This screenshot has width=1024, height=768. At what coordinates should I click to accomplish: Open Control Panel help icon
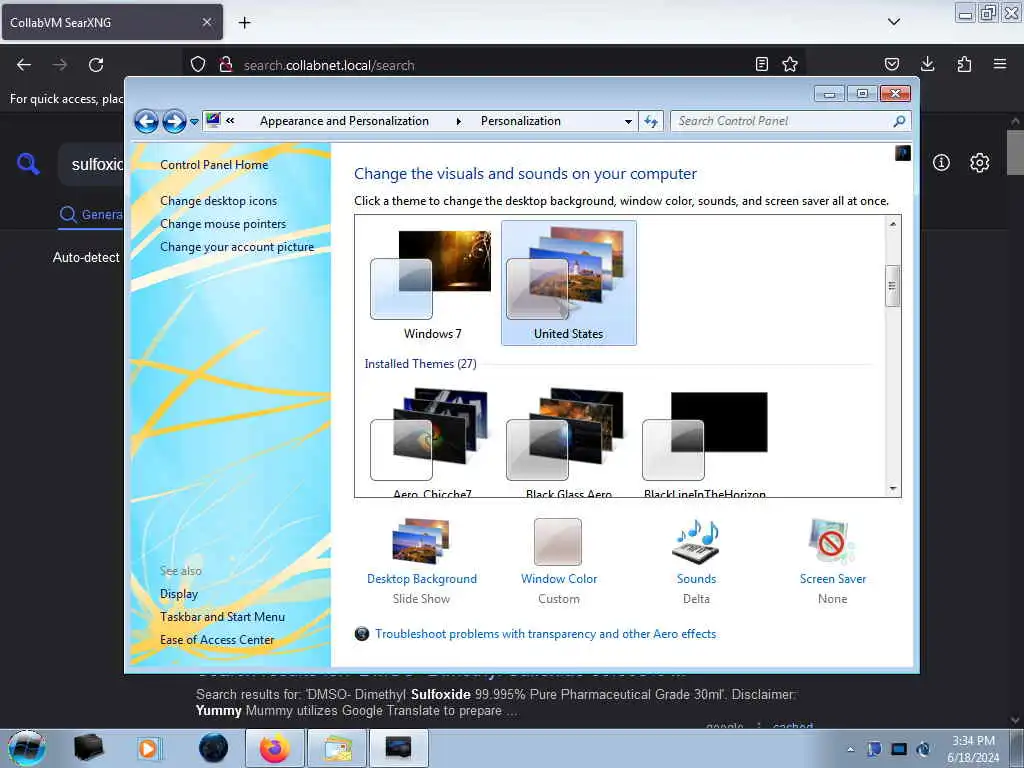coord(903,153)
